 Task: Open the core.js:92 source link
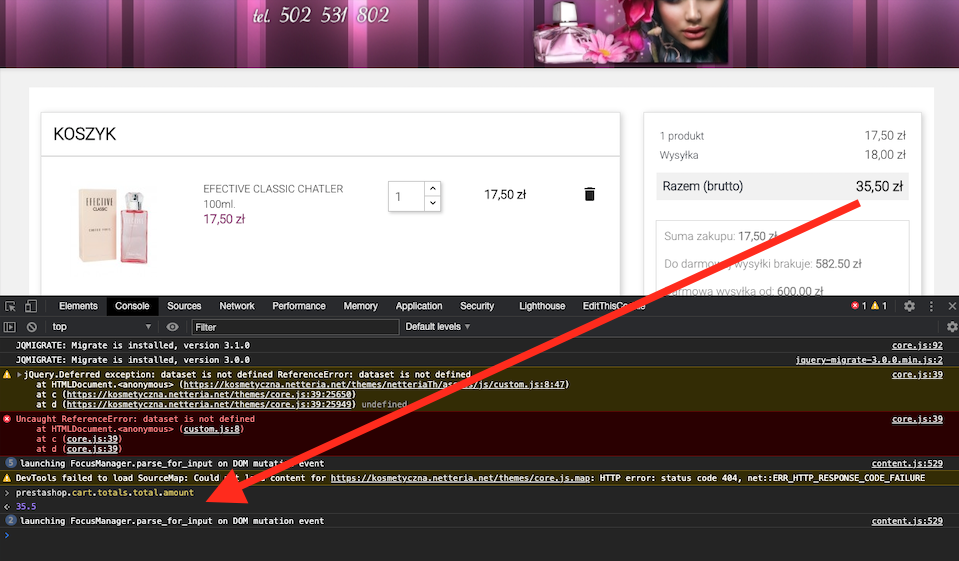coord(917,345)
